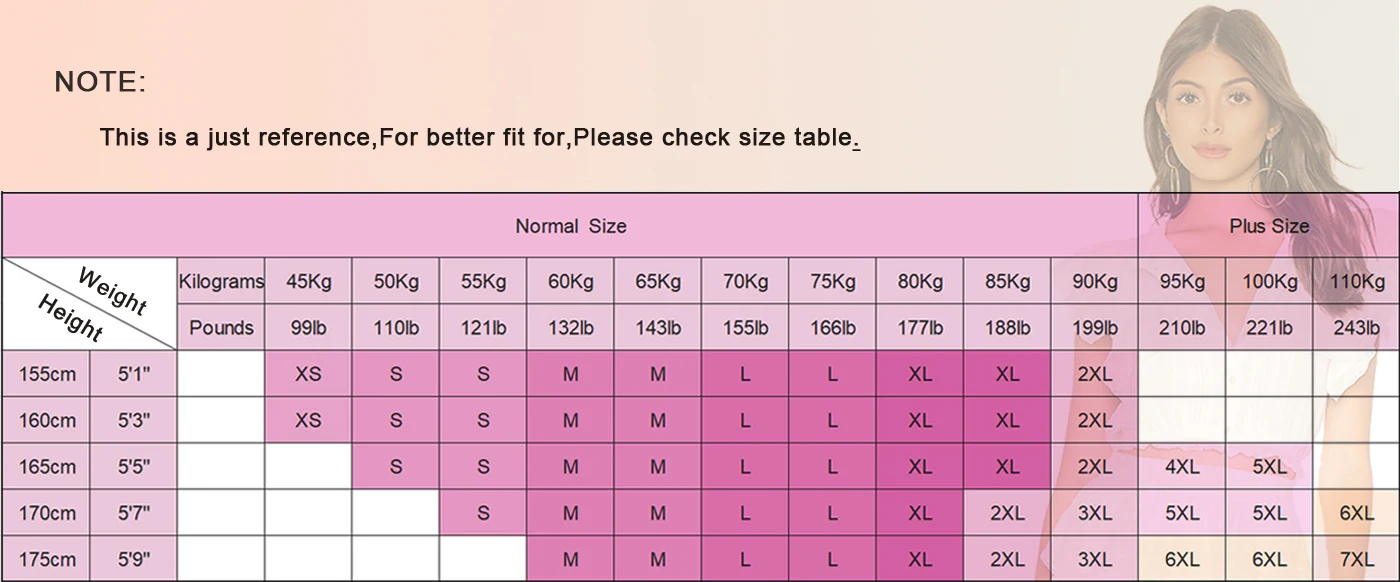
Task: Click the 'Please check size table' text
Action: pyautogui.click(x=713, y=137)
